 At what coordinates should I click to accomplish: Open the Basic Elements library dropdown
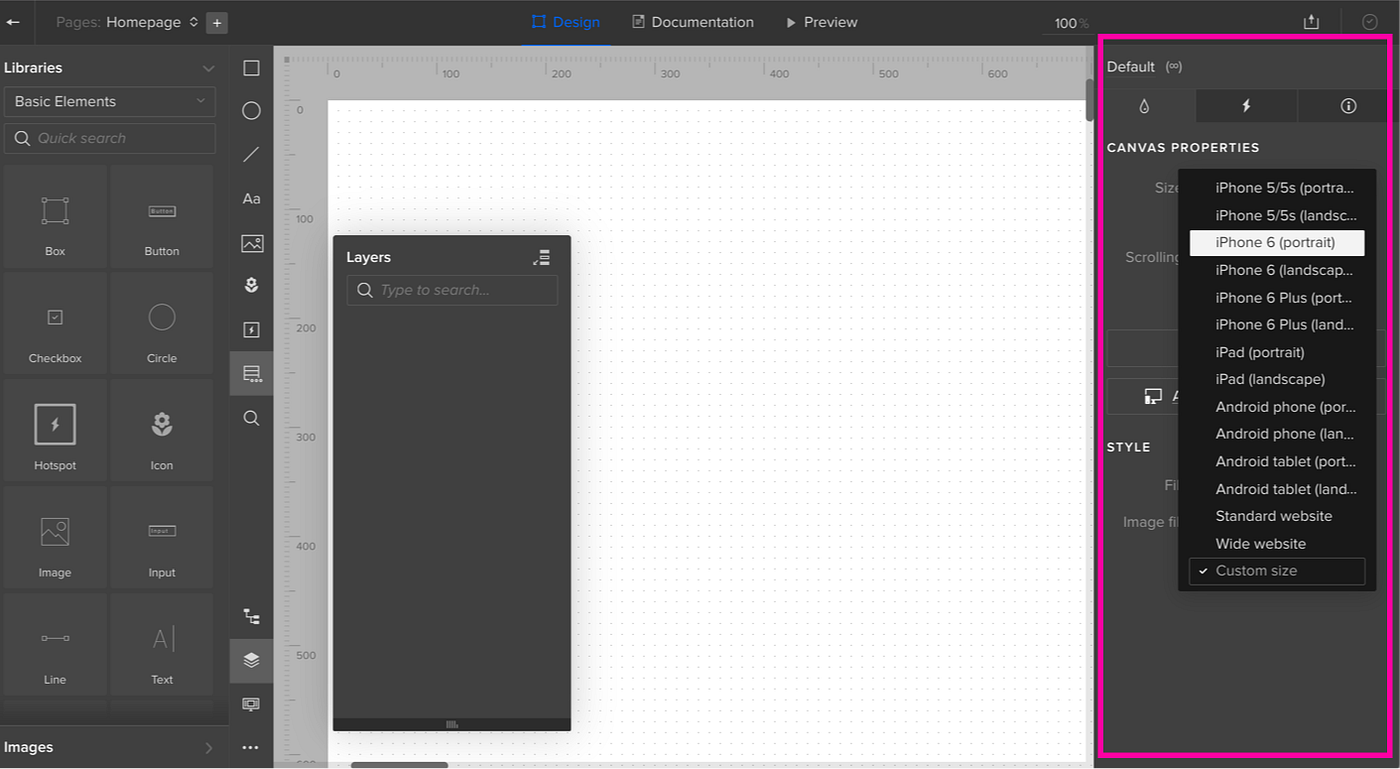point(110,101)
